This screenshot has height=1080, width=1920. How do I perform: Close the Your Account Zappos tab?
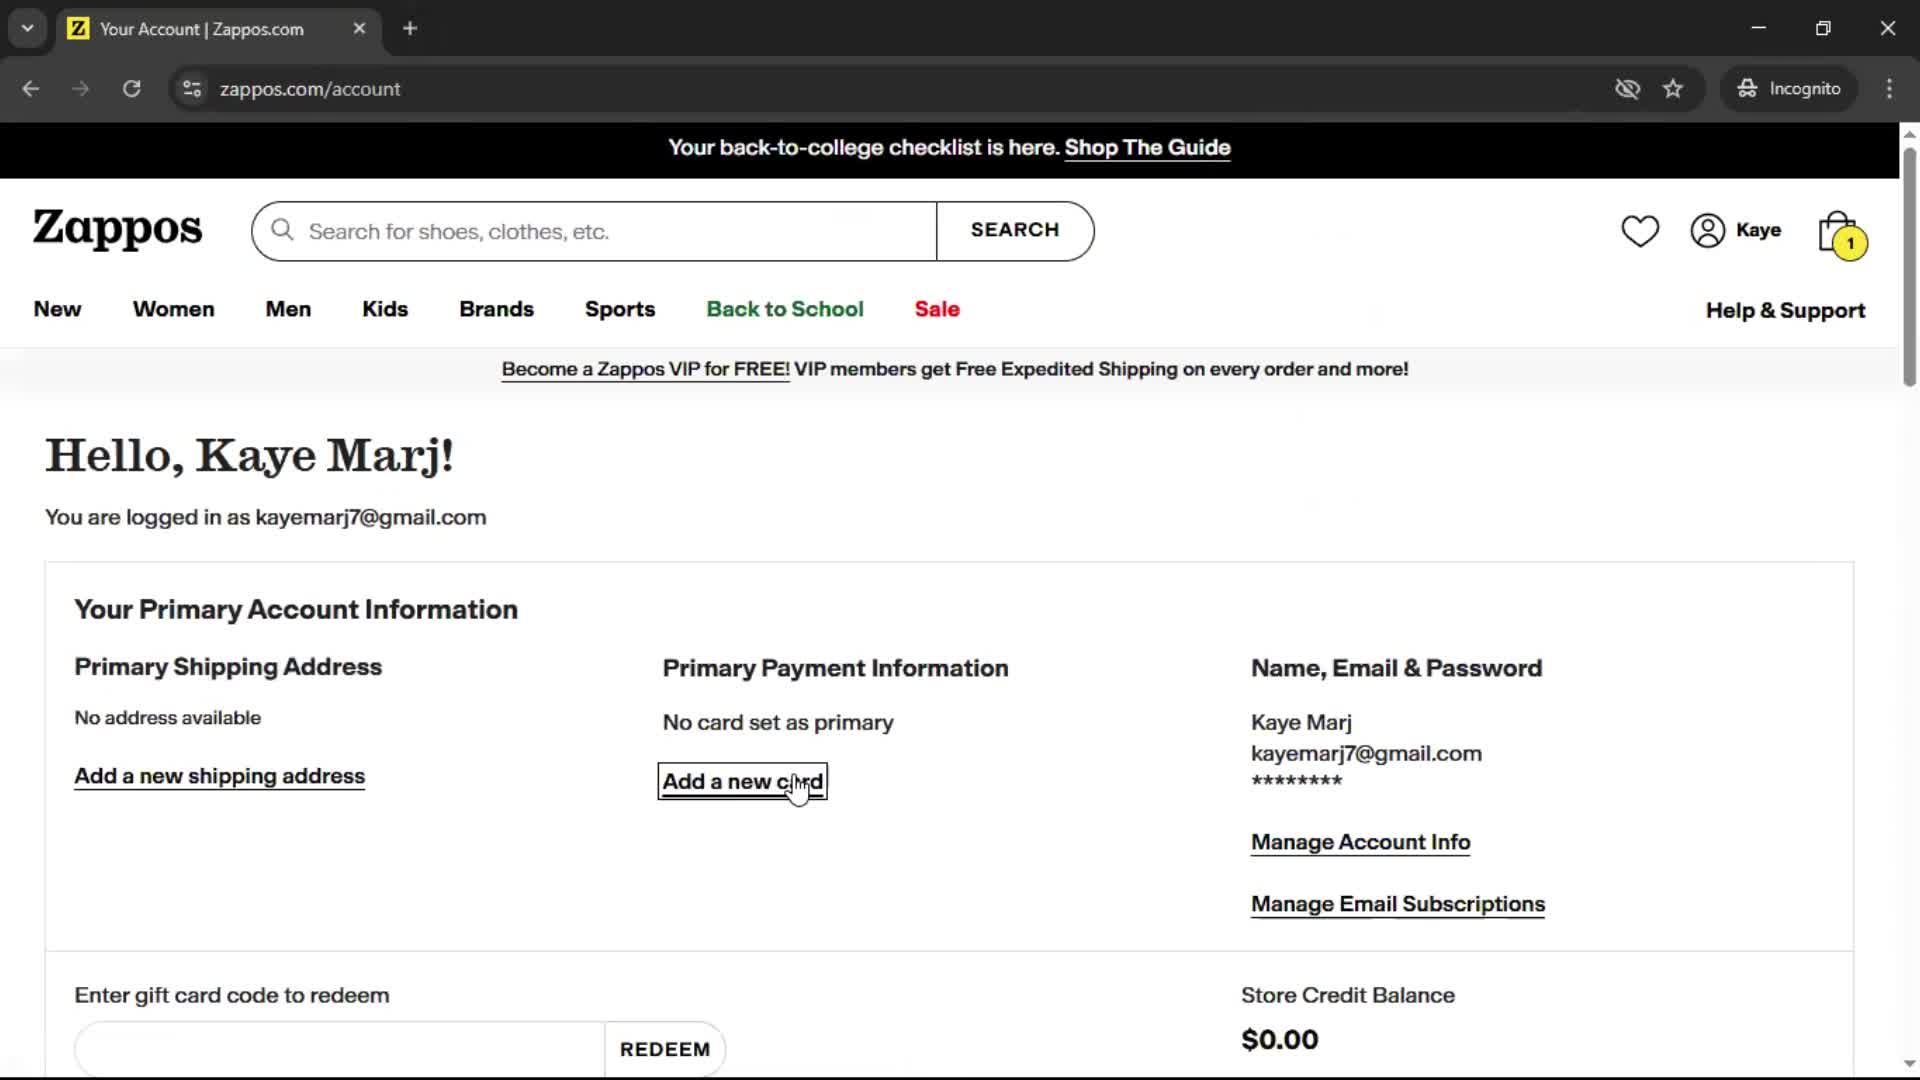tap(359, 28)
